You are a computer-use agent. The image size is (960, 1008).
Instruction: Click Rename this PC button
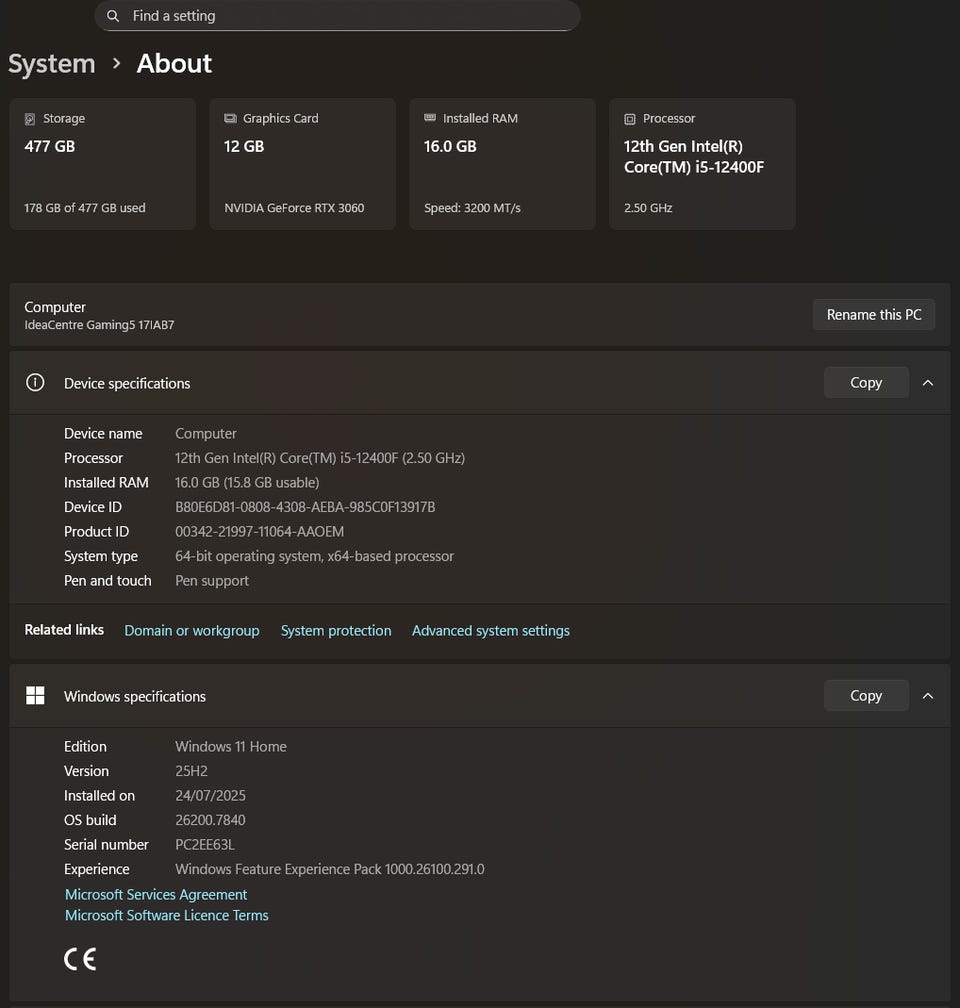(x=873, y=315)
